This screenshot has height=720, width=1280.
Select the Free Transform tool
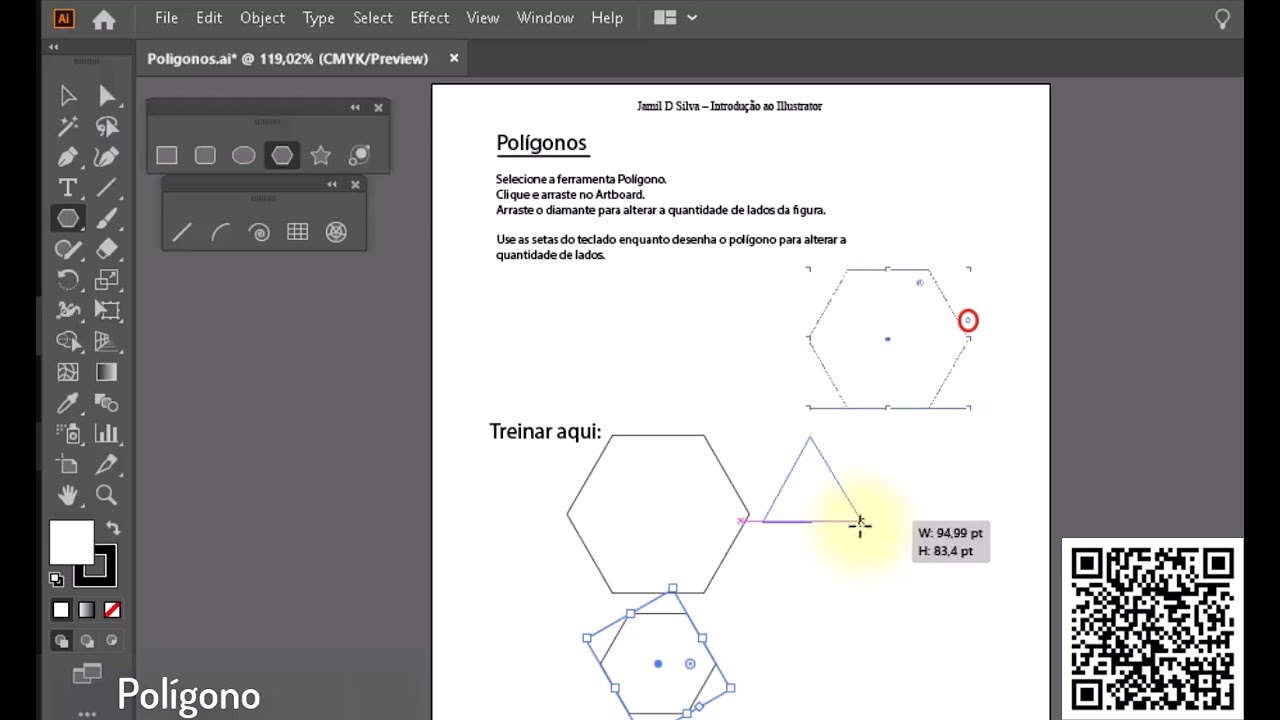pyautogui.click(x=107, y=310)
